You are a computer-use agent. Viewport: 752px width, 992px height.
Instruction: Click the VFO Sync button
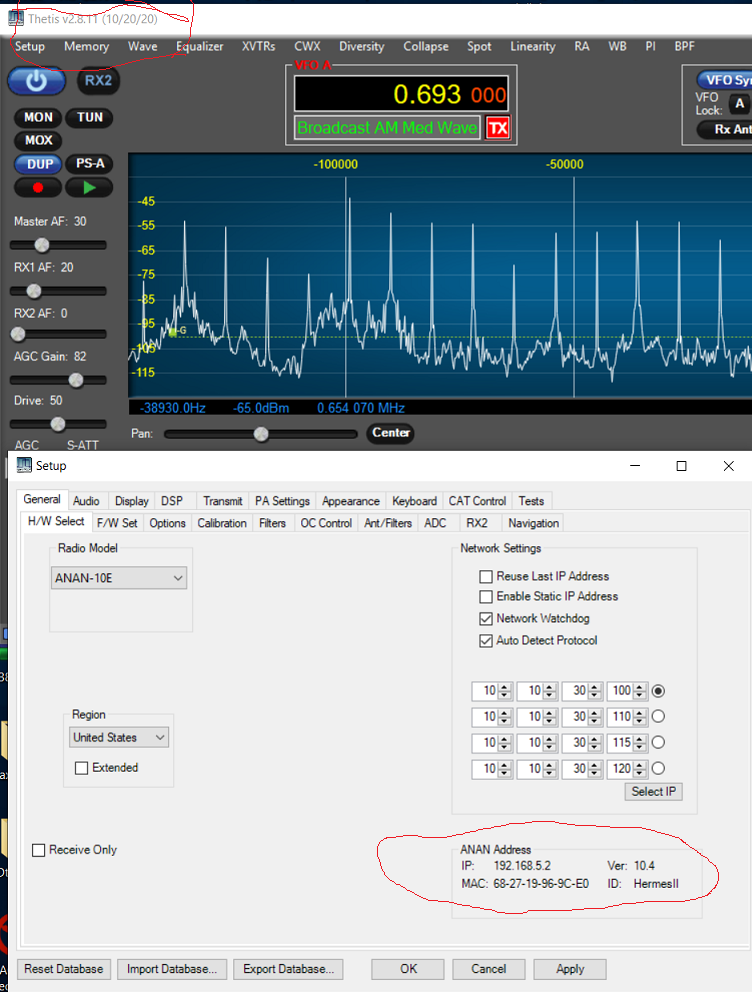click(725, 80)
